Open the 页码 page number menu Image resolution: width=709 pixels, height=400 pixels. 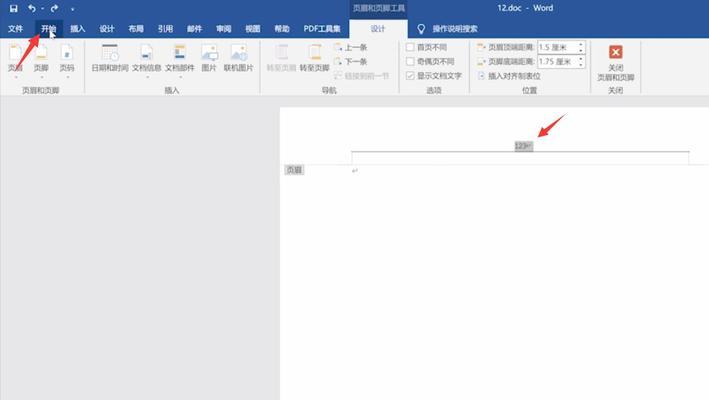pyautogui.click(x=67, y=59)
